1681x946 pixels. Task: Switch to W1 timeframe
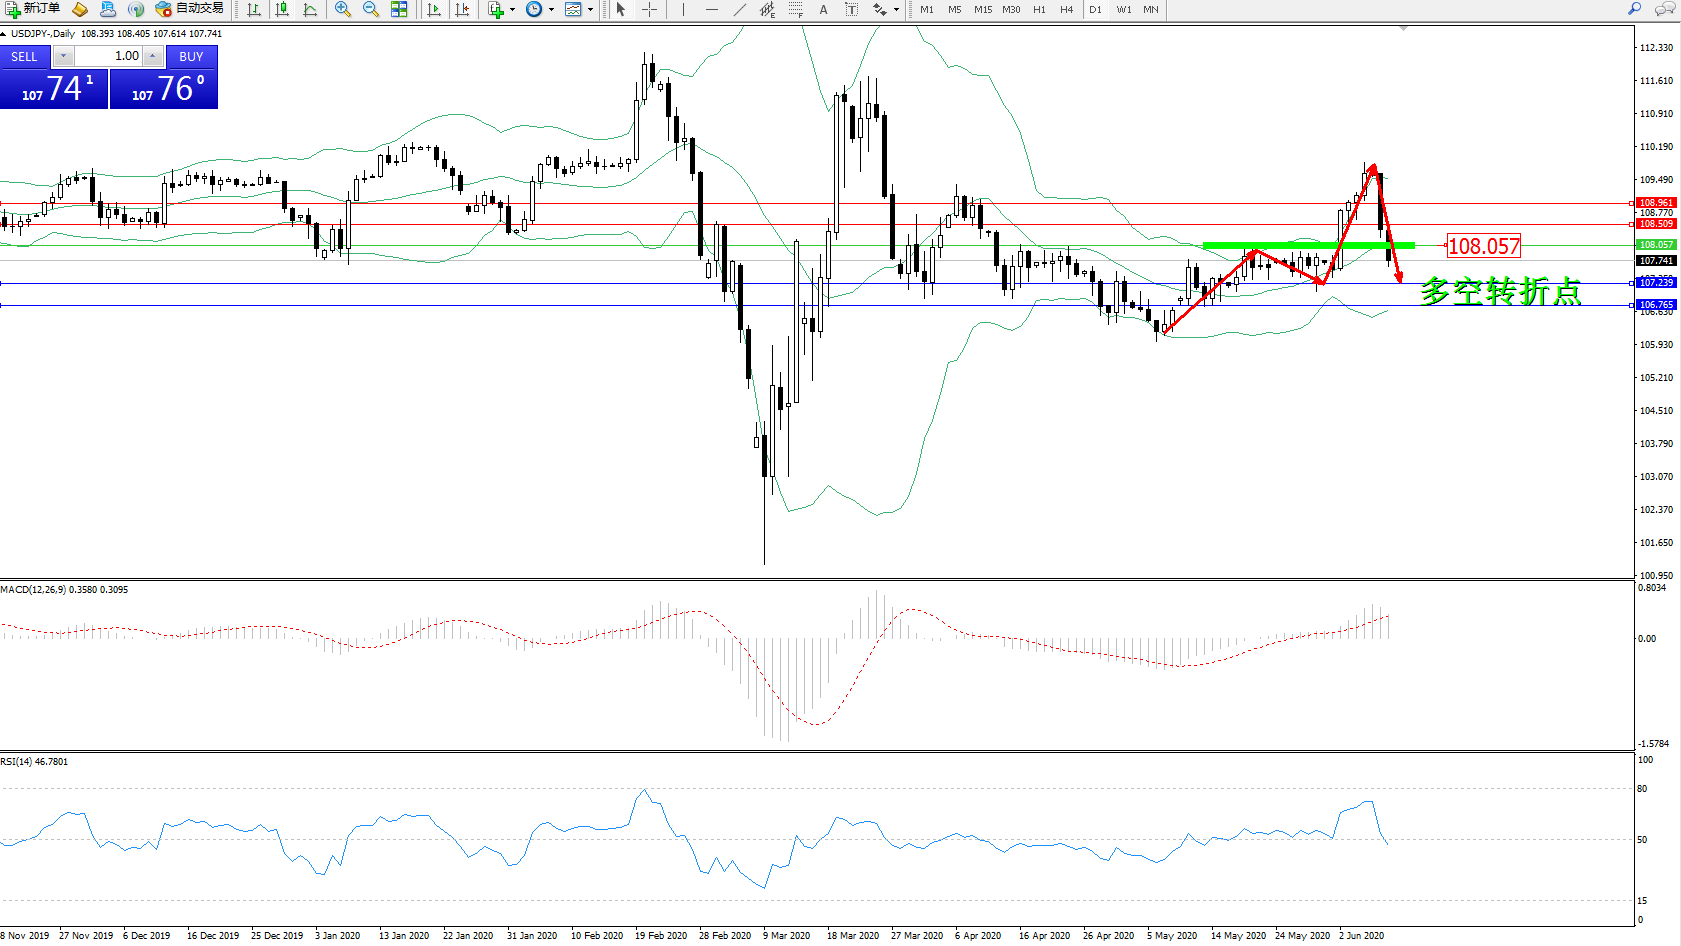click(x=1124, y=9)
